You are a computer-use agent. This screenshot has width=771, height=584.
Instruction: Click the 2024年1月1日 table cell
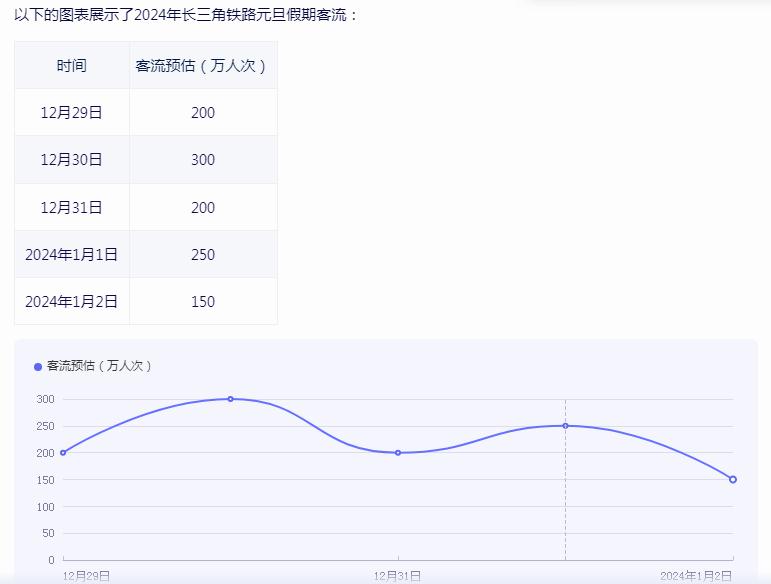pos(71,255)
